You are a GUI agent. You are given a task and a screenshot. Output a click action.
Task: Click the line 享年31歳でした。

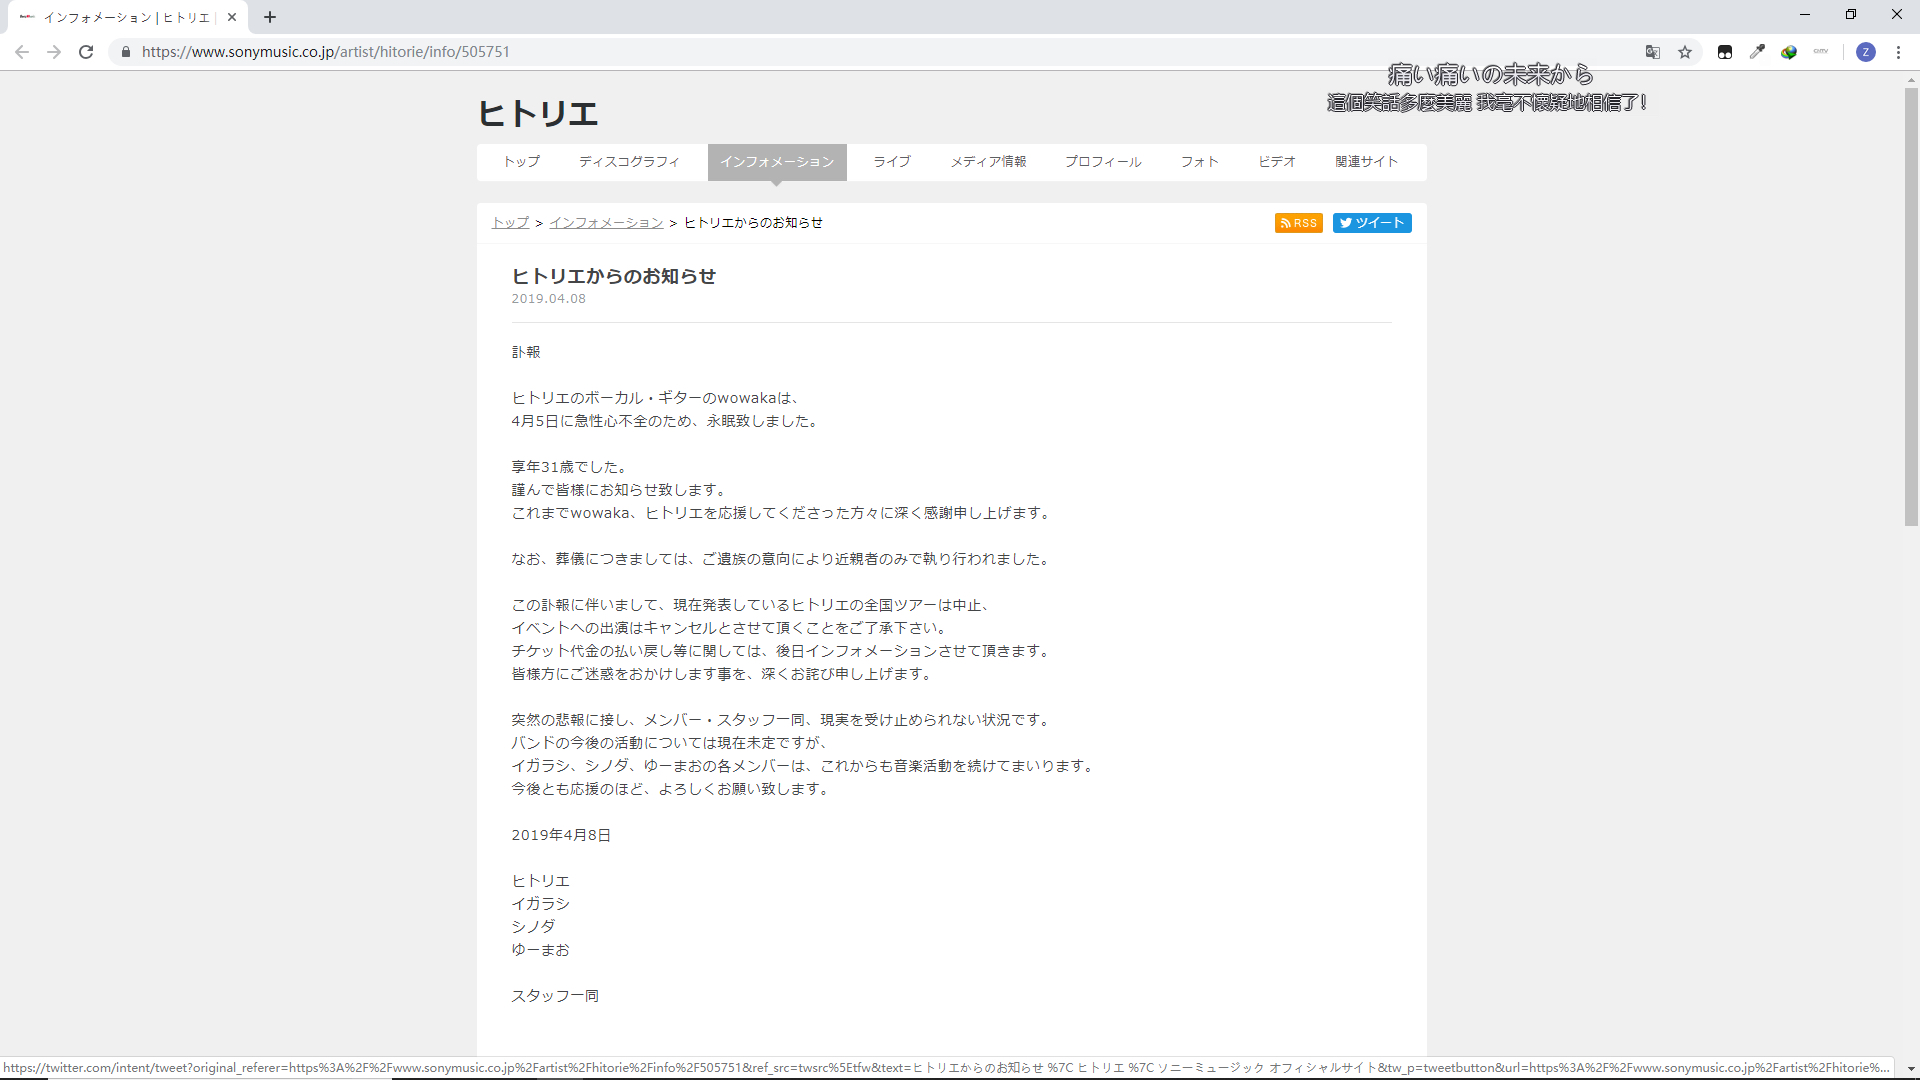[x=571, y=467]
